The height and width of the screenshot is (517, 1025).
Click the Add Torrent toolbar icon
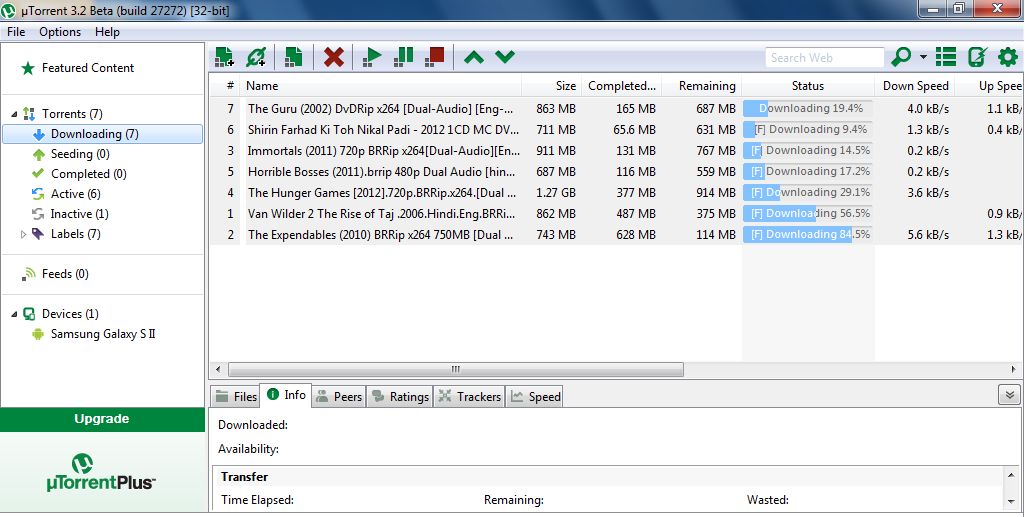tap(224, 57)
